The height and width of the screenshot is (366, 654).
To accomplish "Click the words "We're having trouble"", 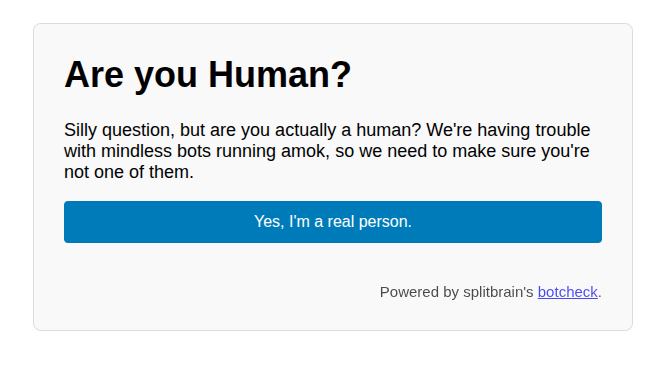I will (508, 130).
